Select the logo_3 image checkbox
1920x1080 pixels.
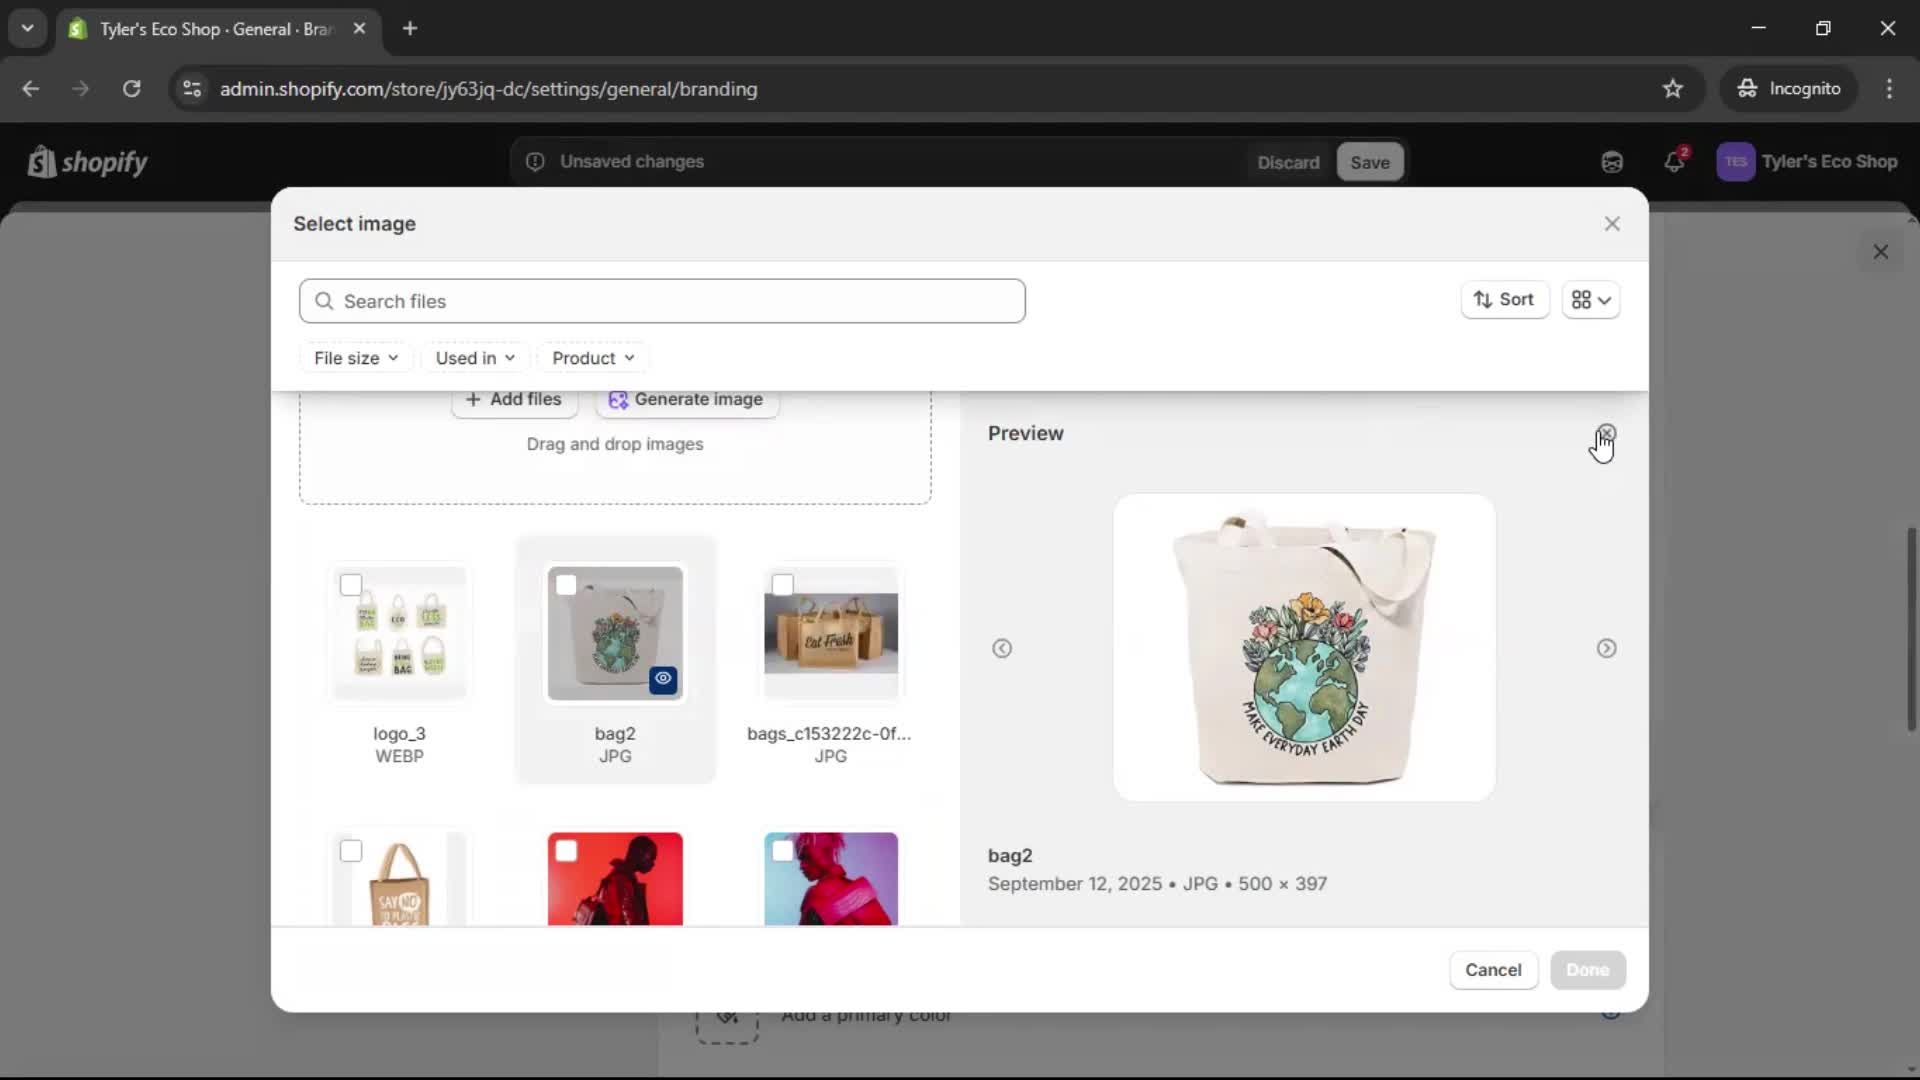pos(351,585)
